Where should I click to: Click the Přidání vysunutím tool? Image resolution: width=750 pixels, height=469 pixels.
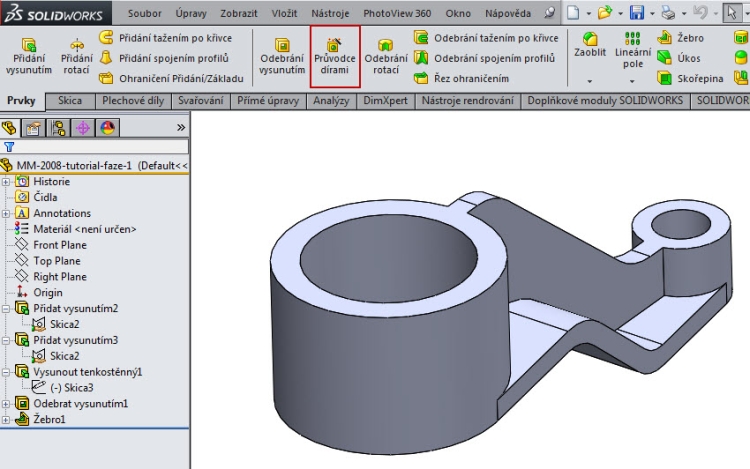click(29, 56)
